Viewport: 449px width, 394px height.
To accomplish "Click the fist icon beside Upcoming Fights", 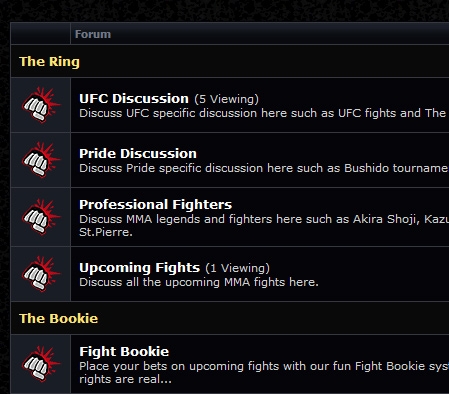I will (x=41, y=274).
